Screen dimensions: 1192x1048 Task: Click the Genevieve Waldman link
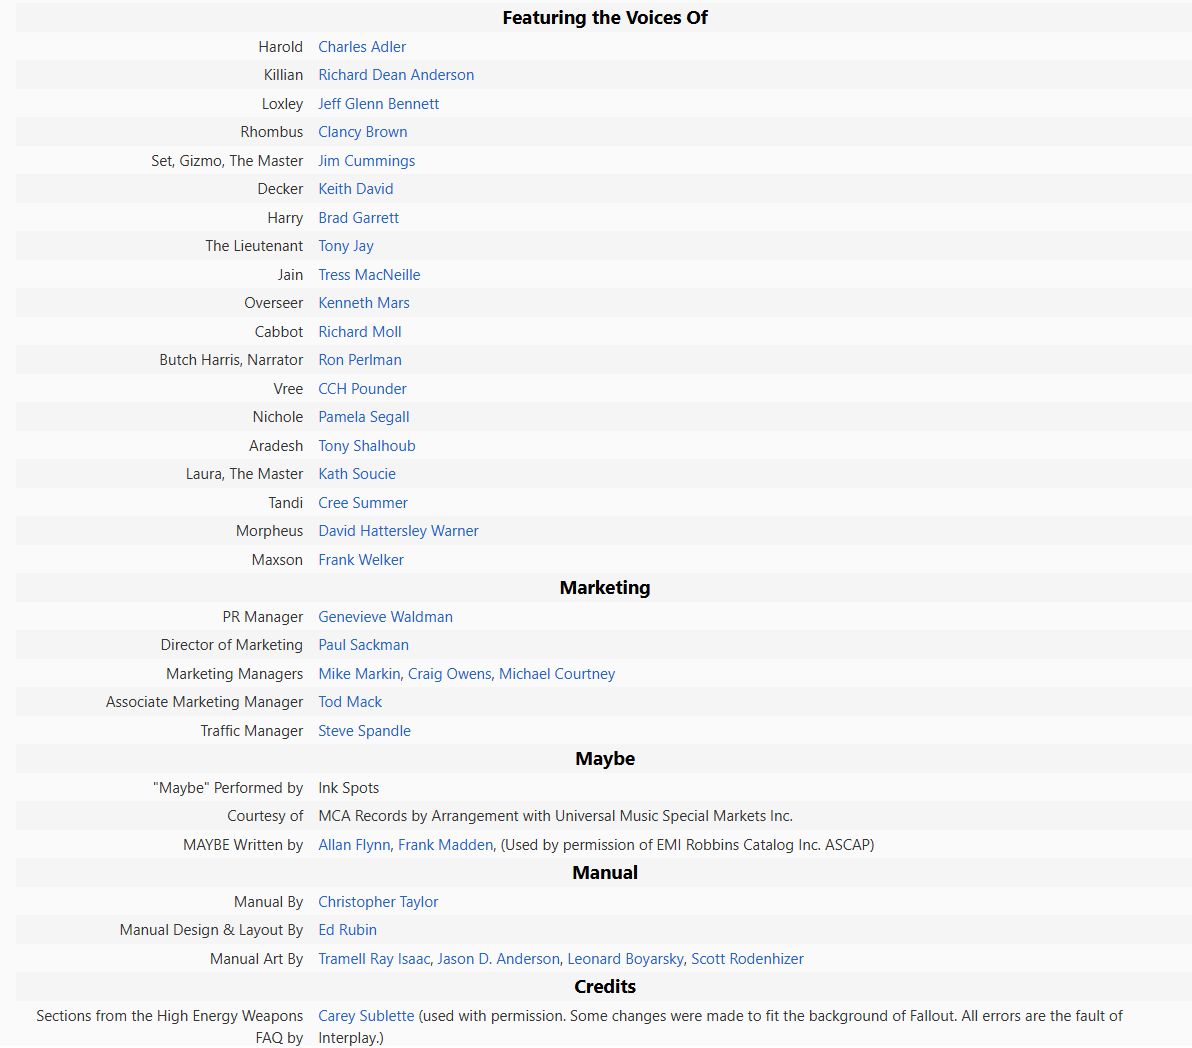[x=385, y=617]
